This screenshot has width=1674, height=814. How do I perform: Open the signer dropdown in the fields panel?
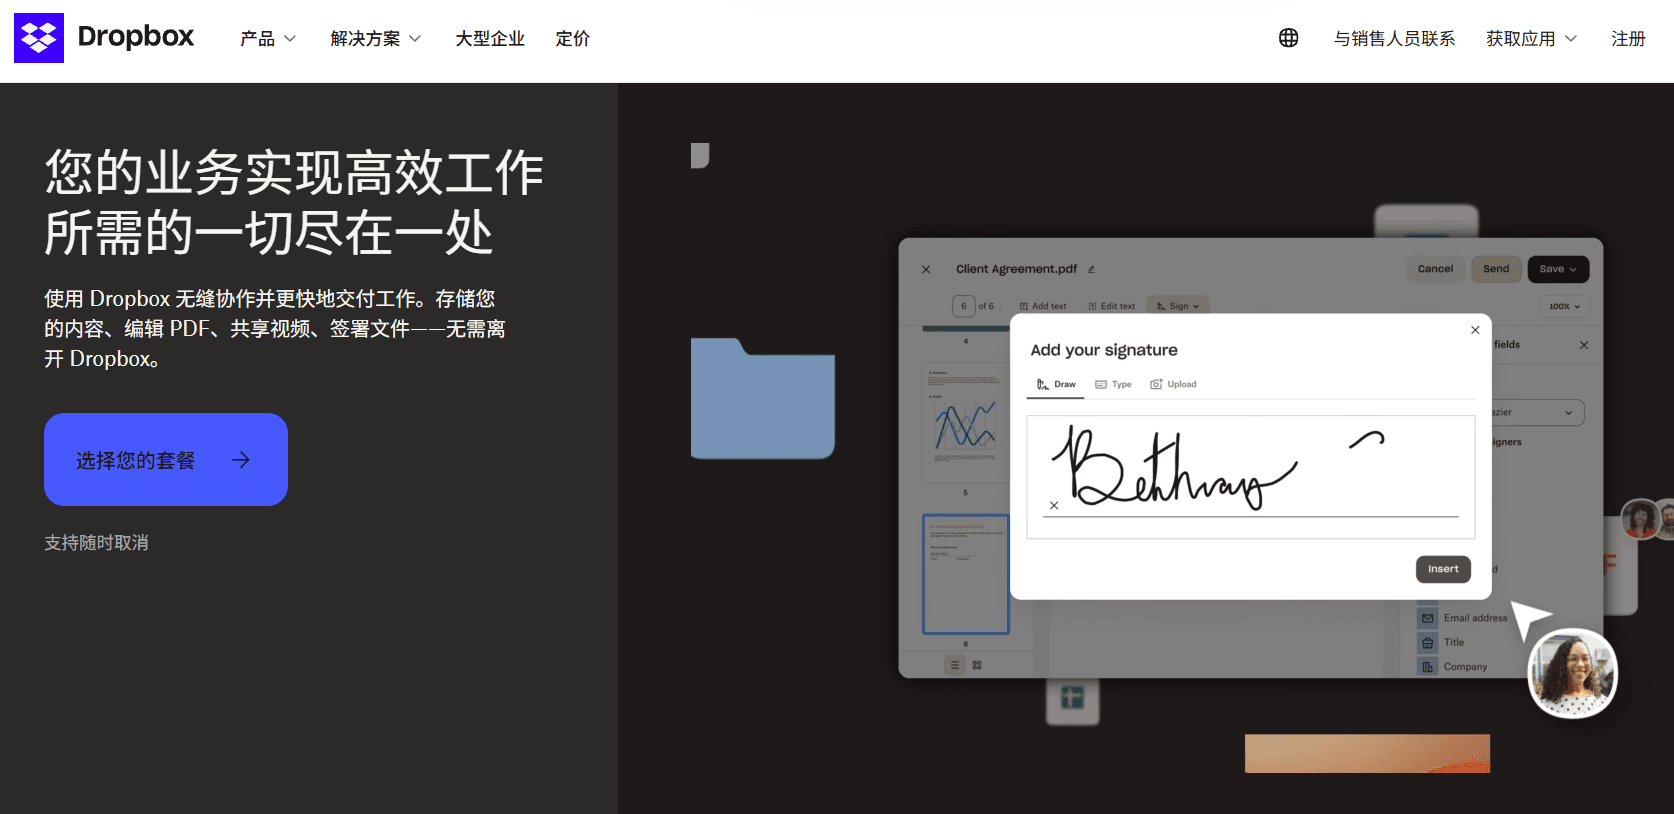click(x=1539, y=412)
